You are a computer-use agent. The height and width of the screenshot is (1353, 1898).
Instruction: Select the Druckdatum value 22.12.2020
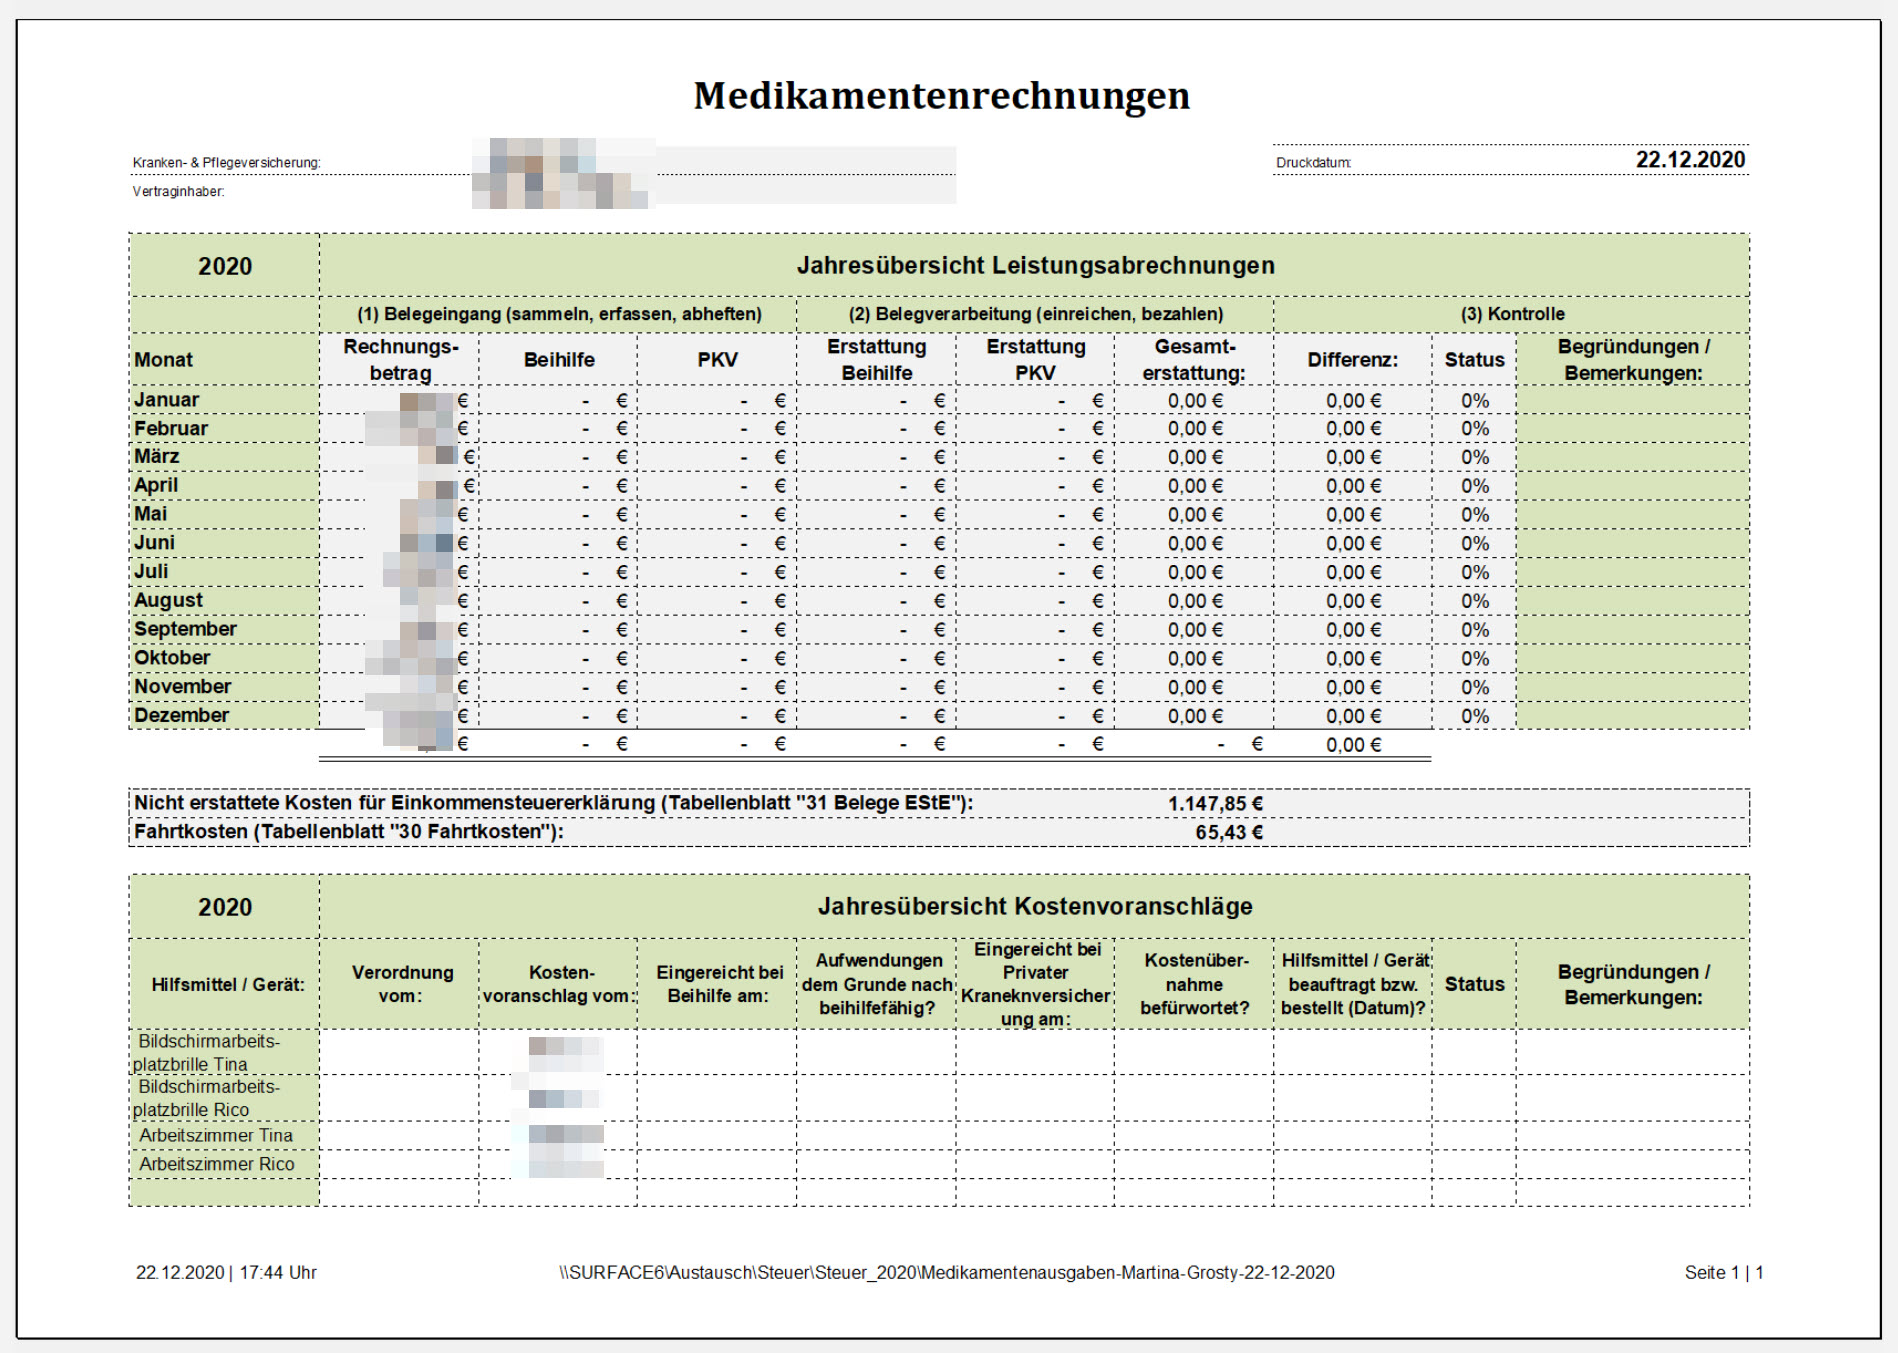[1689, 160]
